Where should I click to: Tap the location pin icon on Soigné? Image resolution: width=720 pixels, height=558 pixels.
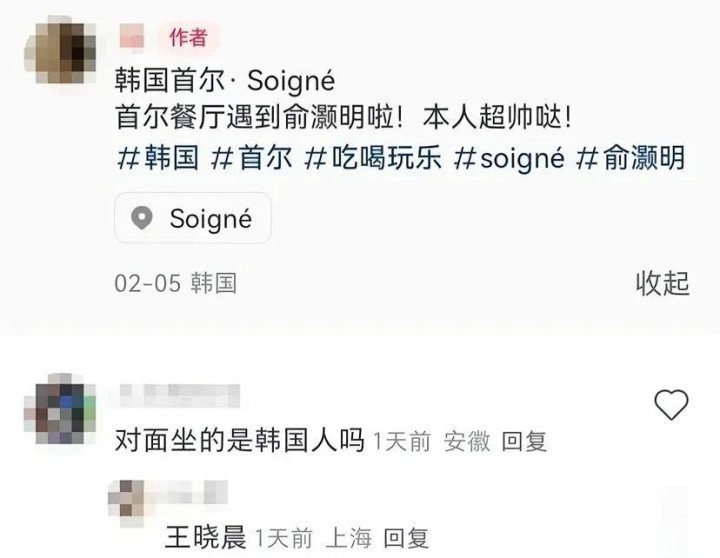(x=142, y=217)
